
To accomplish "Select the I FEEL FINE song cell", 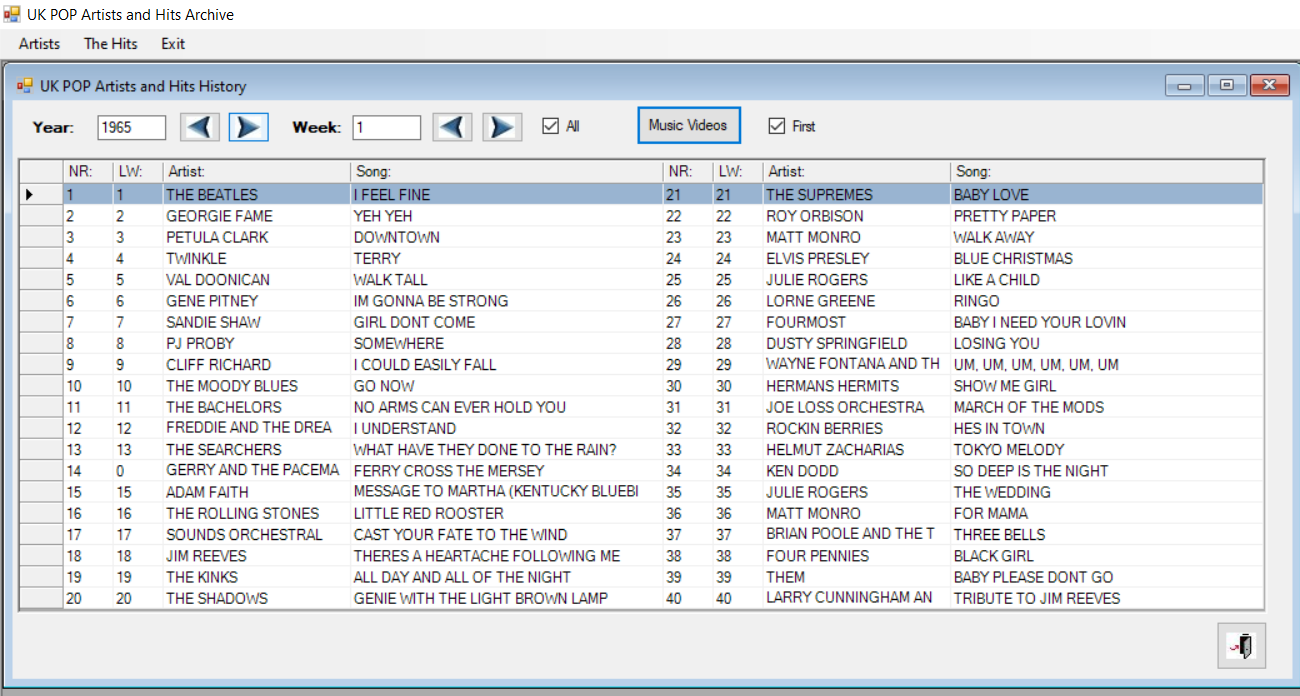I will tap(506, 195).
